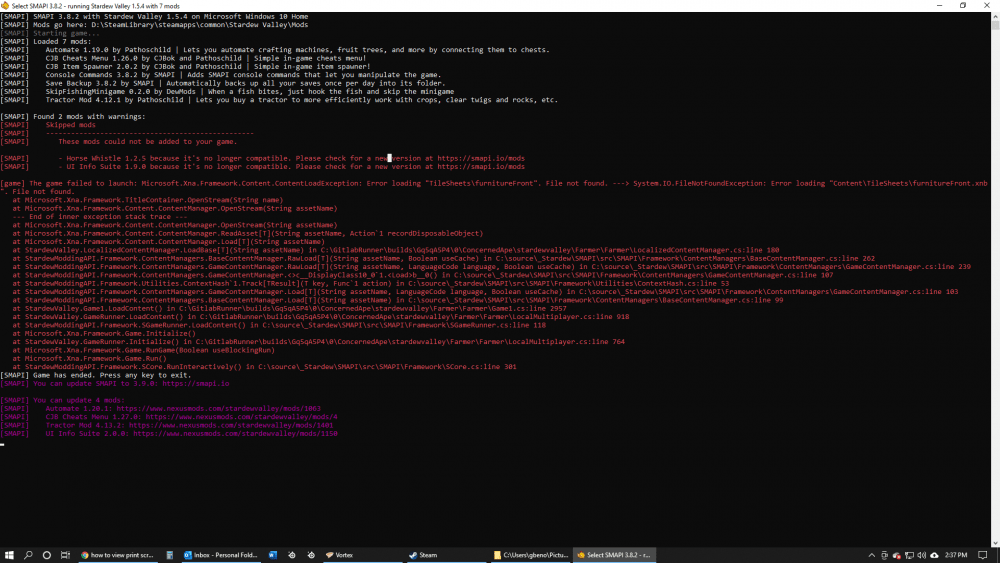Open File Explorer Pictures folder window
The height and width of the screenshot is (563, 1000).
tap(531, 555)
